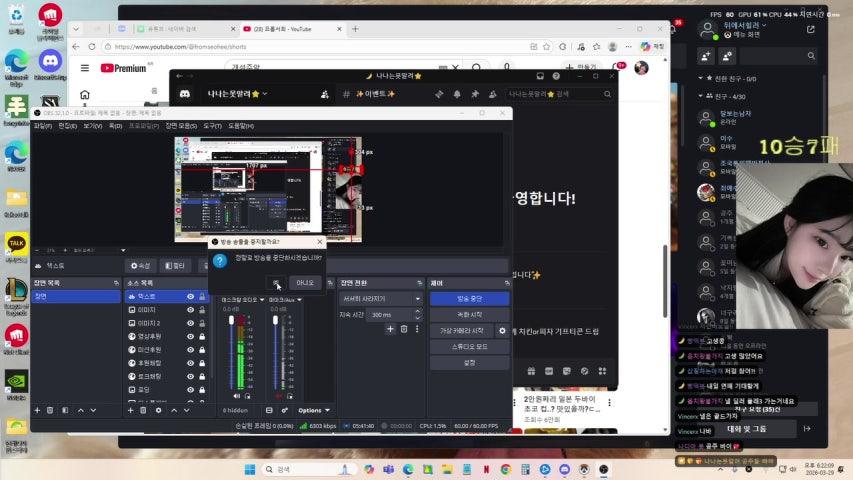Viewport: 853px width, 480px height.
Task: Open the scene transition type dropdown
Action: click(381, 299)
